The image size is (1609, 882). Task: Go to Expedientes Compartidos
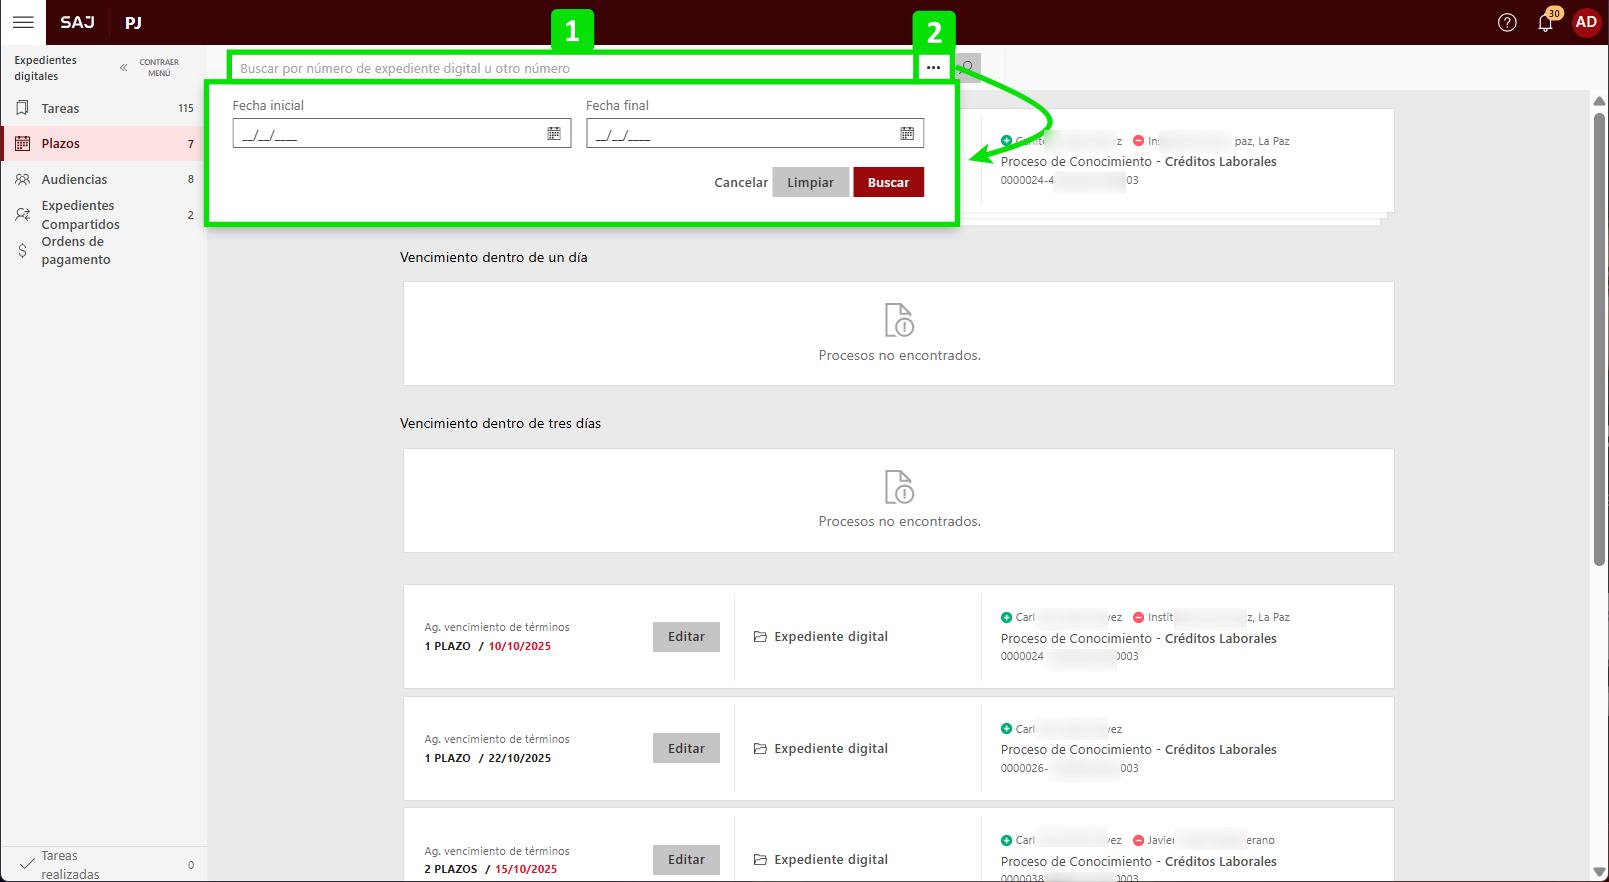[80, 215]
